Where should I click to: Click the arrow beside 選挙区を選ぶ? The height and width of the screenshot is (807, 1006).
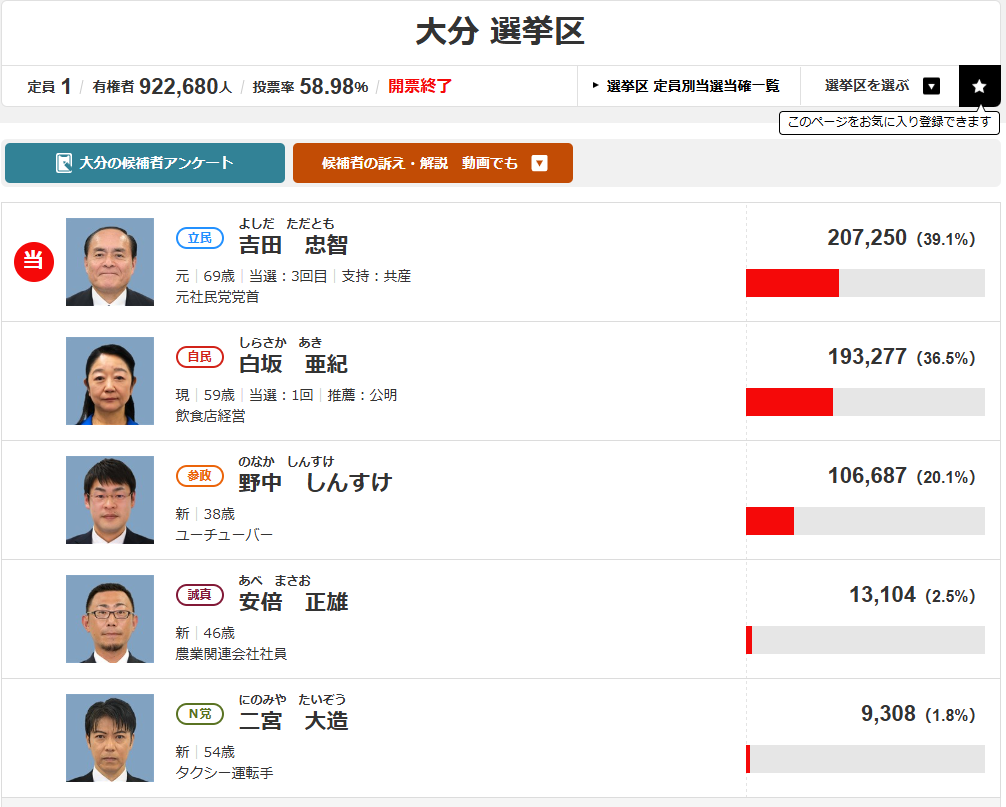[932, 86]
